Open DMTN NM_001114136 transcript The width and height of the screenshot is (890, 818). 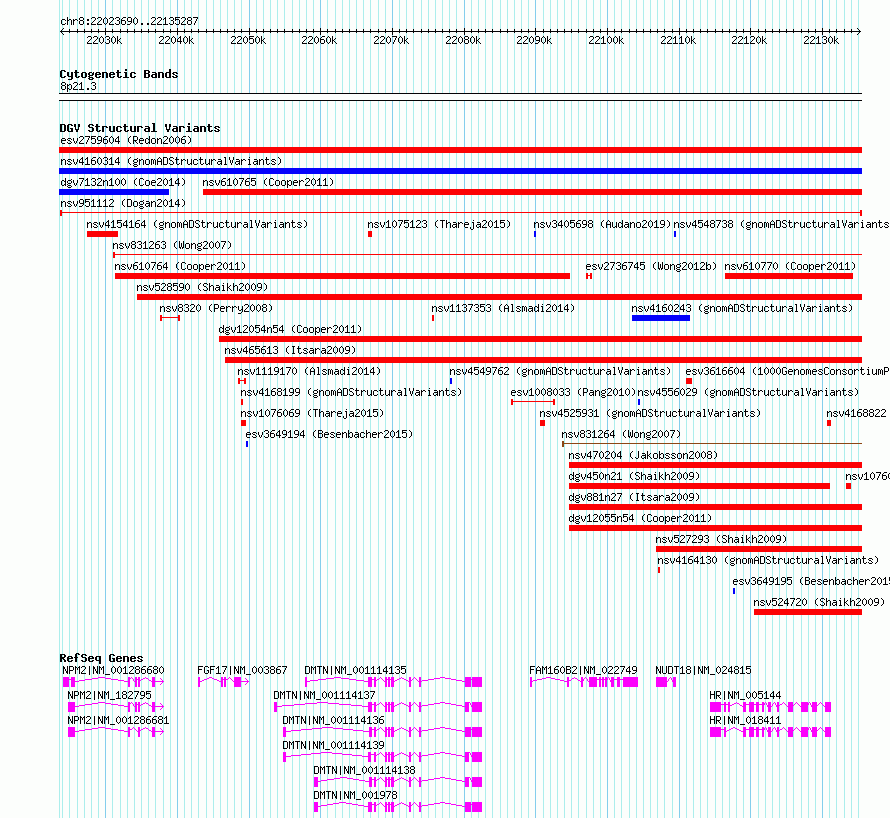383,732
